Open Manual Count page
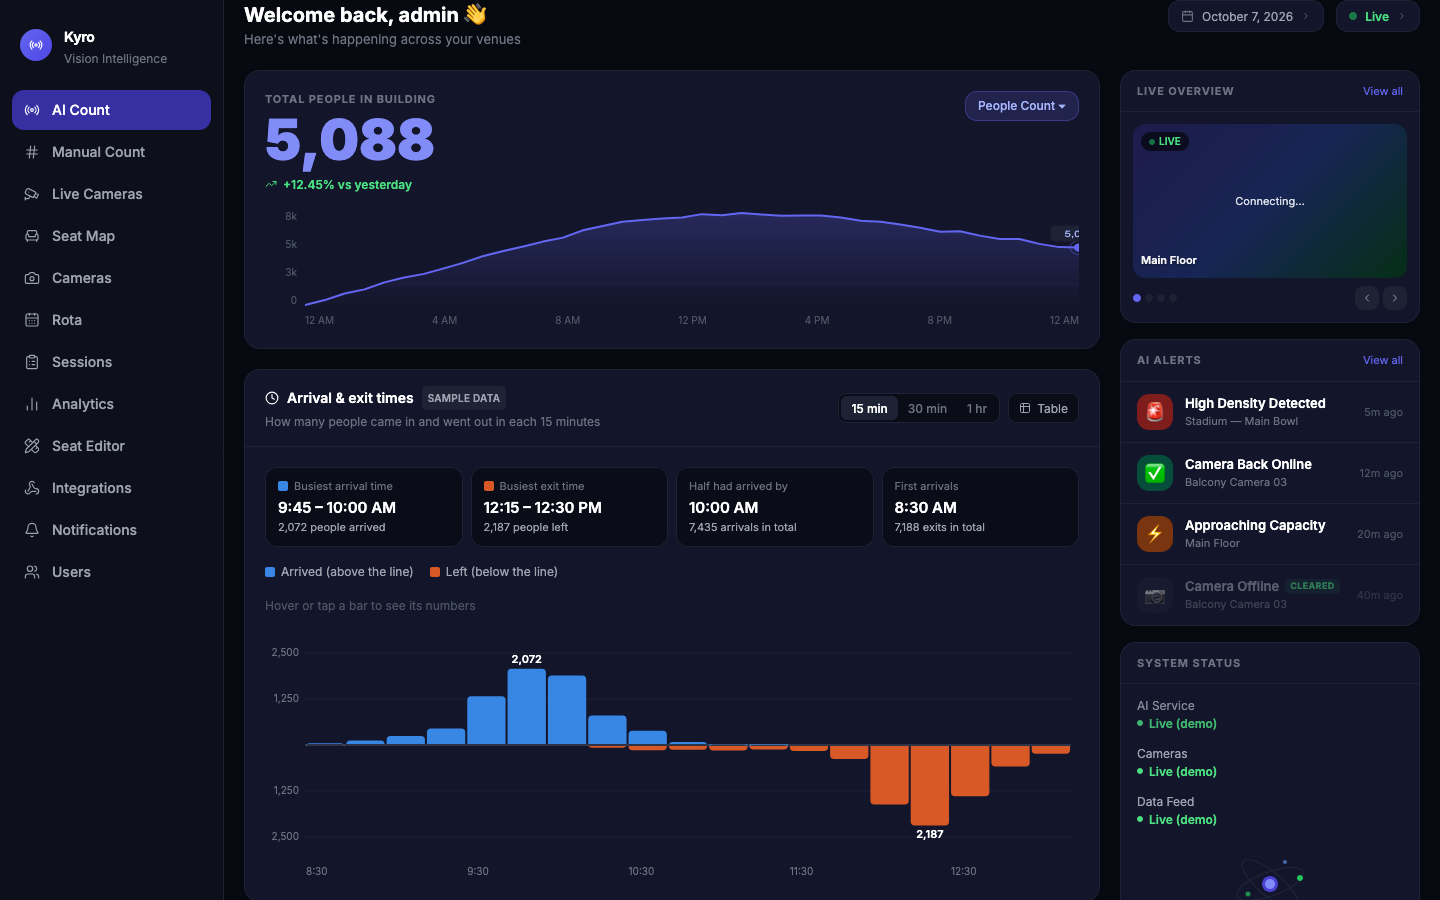Screen dimensions: 1440x900 pyautogui.click(x=111, y=152)
